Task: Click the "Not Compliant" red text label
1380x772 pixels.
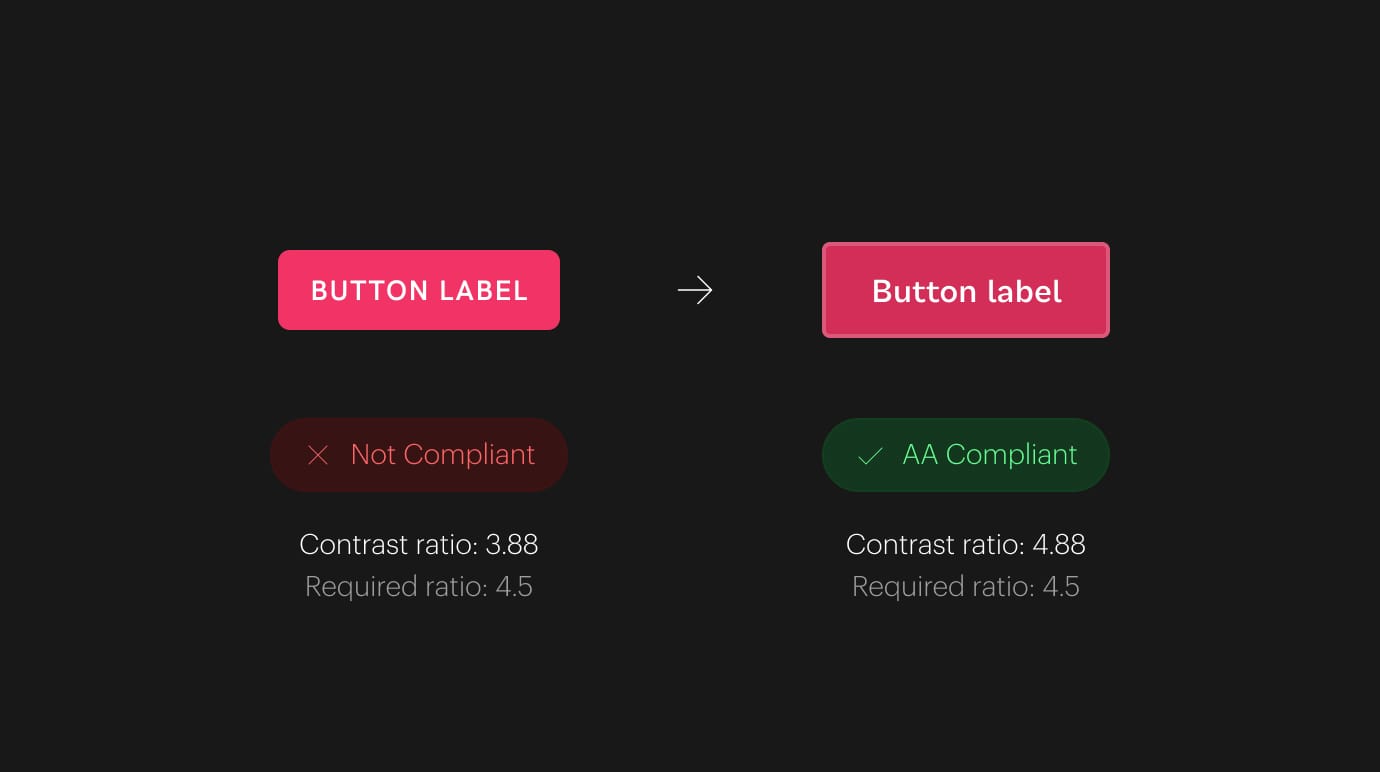Action: coord(443,454)
